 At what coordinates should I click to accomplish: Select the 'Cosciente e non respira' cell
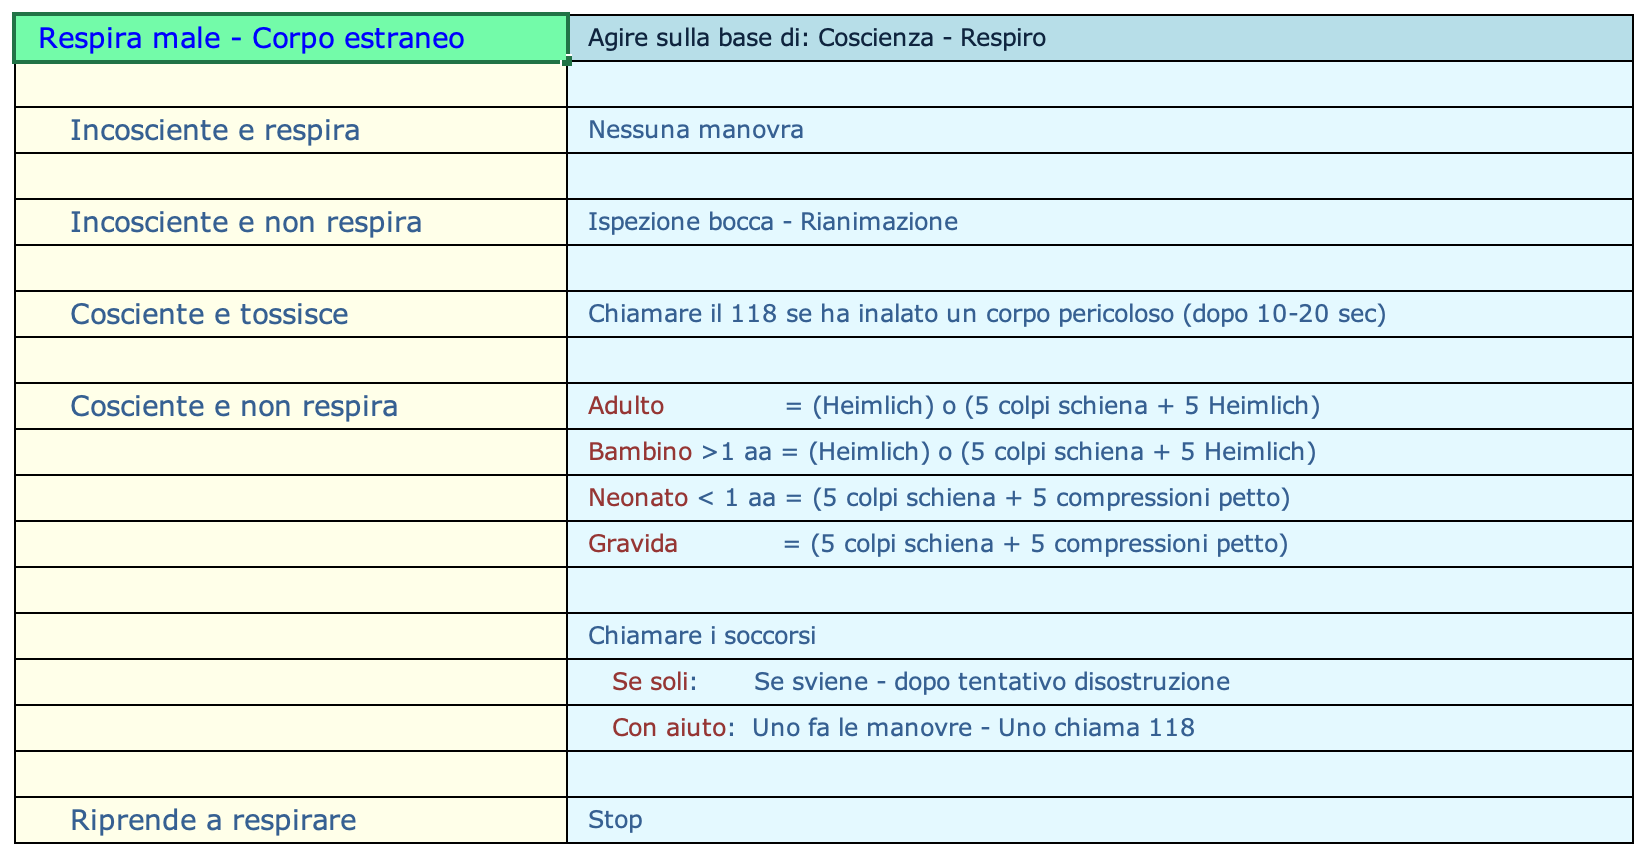(291, 406)
